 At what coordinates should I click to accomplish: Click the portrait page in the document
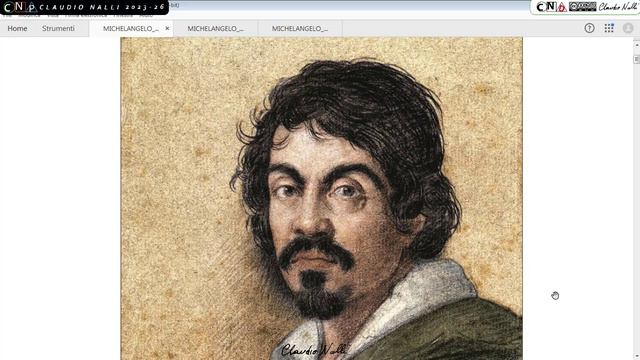tap(321, 198)
